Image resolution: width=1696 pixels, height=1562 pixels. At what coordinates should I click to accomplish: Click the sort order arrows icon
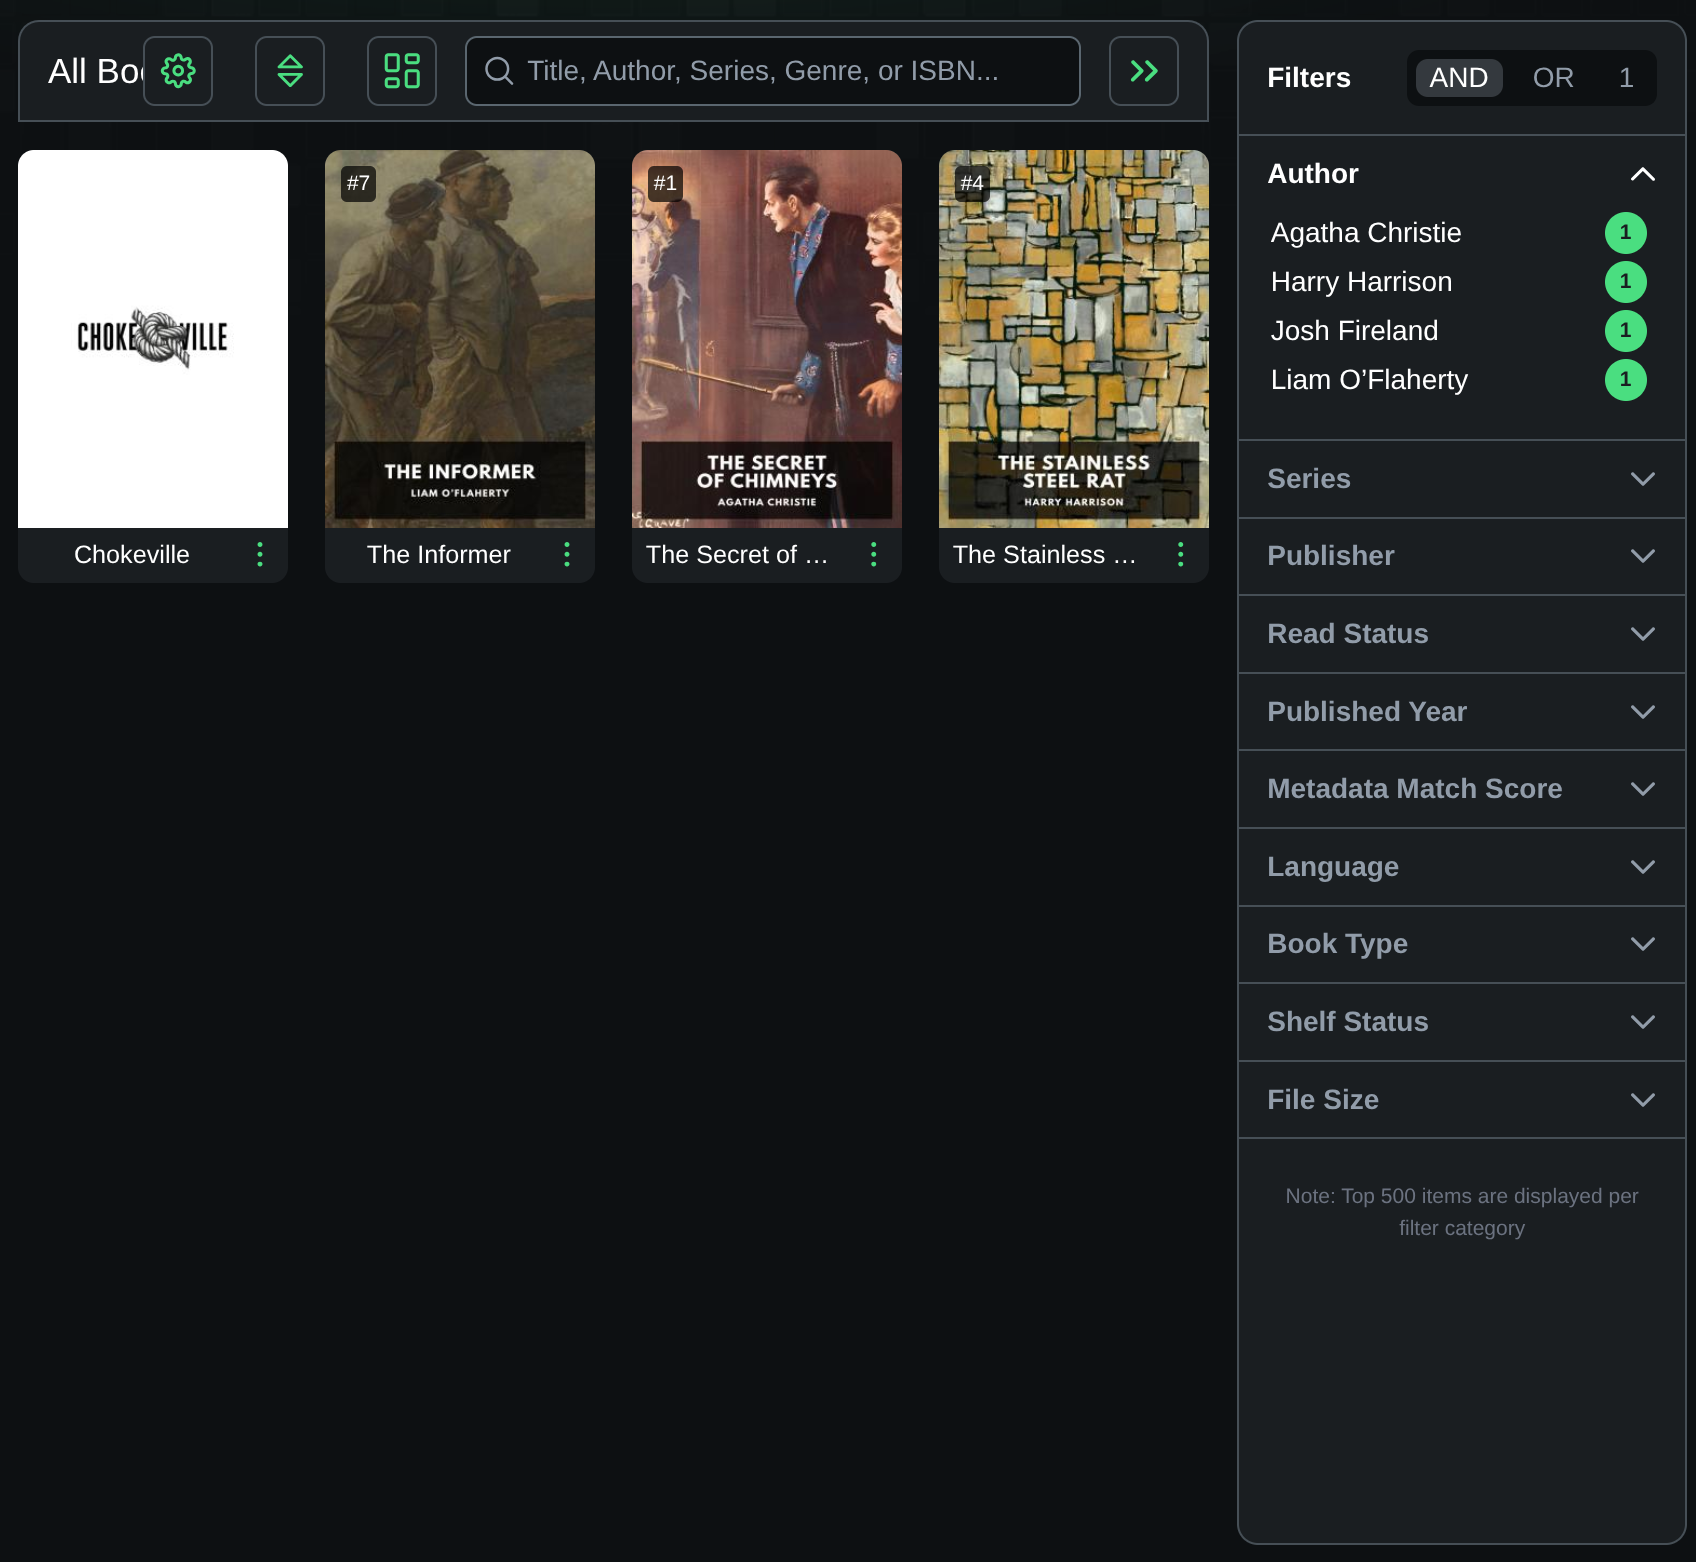[x=290, y=71]
